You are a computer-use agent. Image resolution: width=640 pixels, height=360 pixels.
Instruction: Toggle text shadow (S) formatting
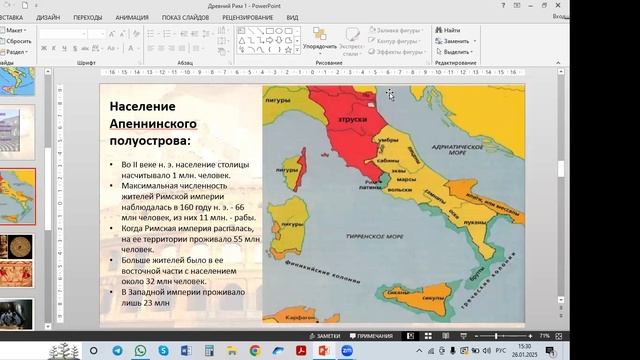coord(75,49)
